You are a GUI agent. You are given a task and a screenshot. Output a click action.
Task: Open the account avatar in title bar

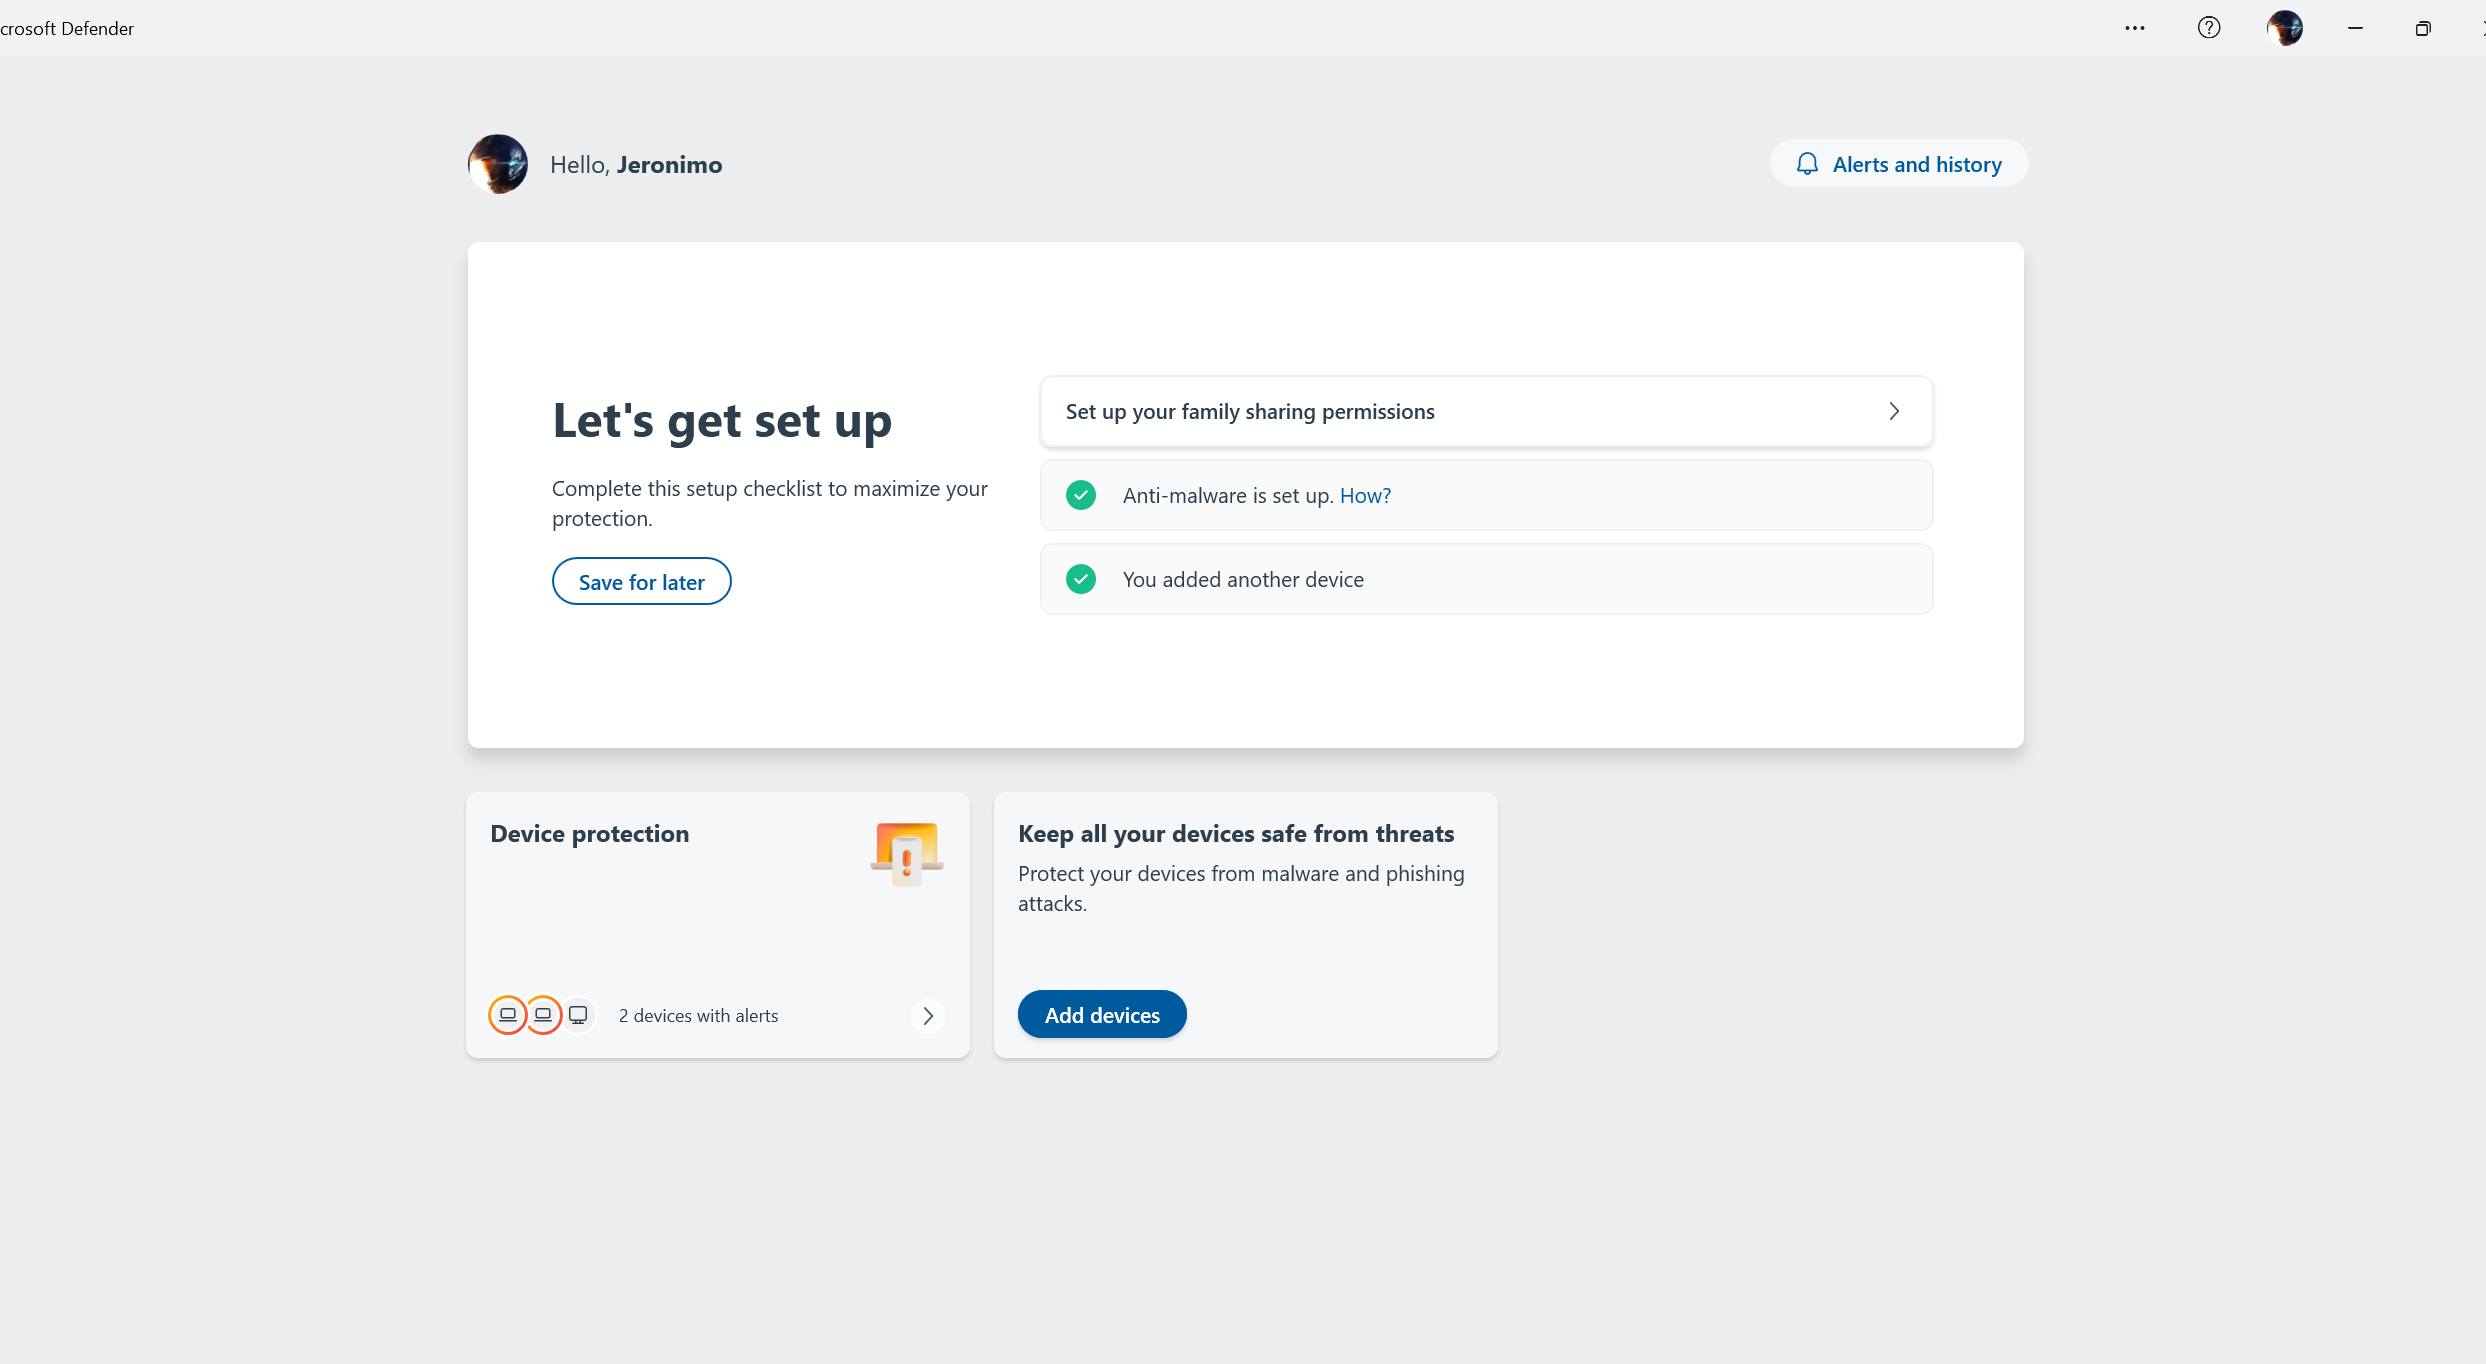2285,28
